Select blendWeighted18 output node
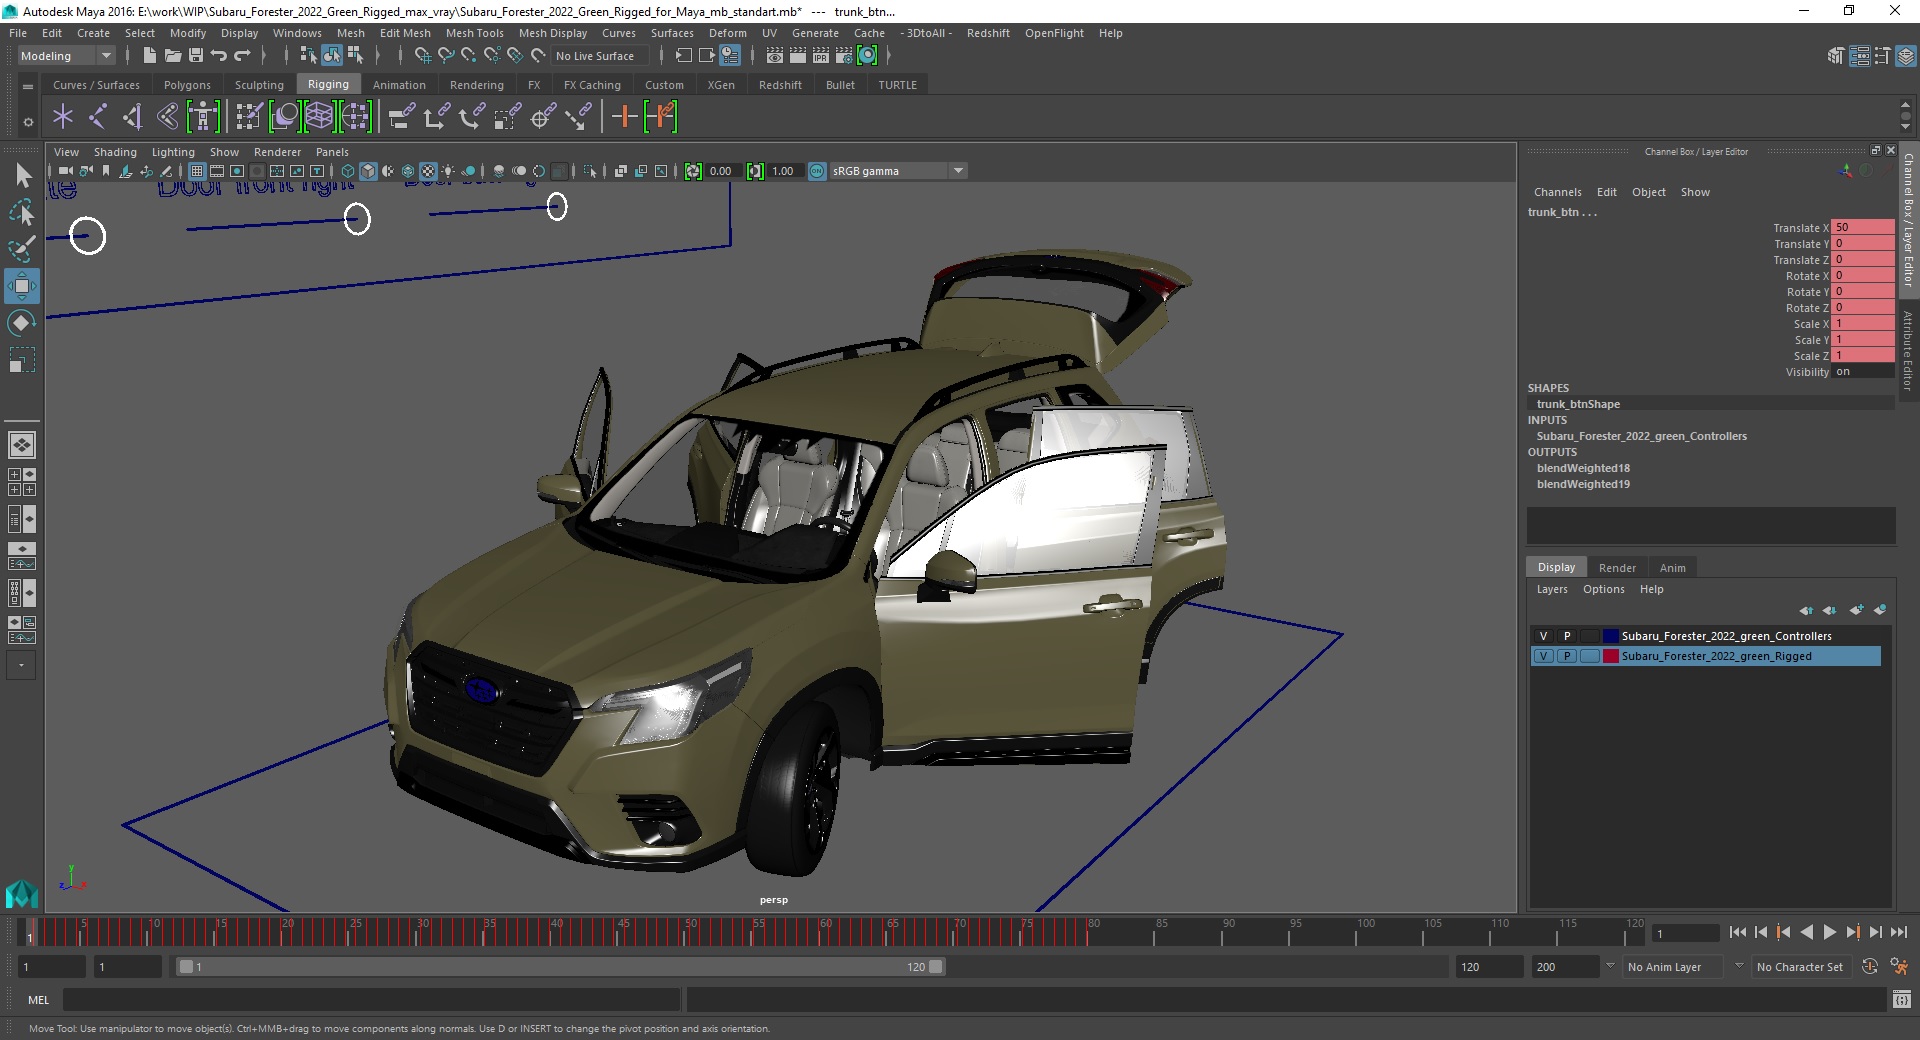Viewport: 1920px width, 1040px height. point(1583,468)
